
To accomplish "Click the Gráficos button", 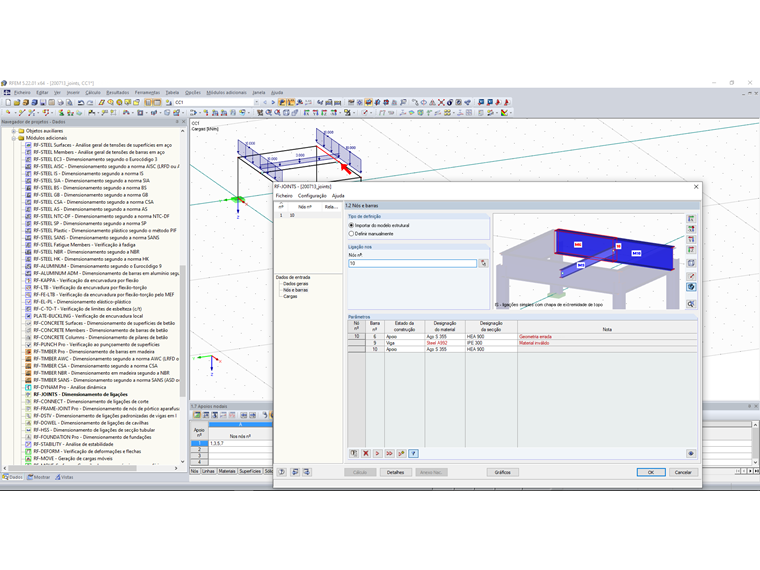I will pyautogui.click(x=503, y=472).
